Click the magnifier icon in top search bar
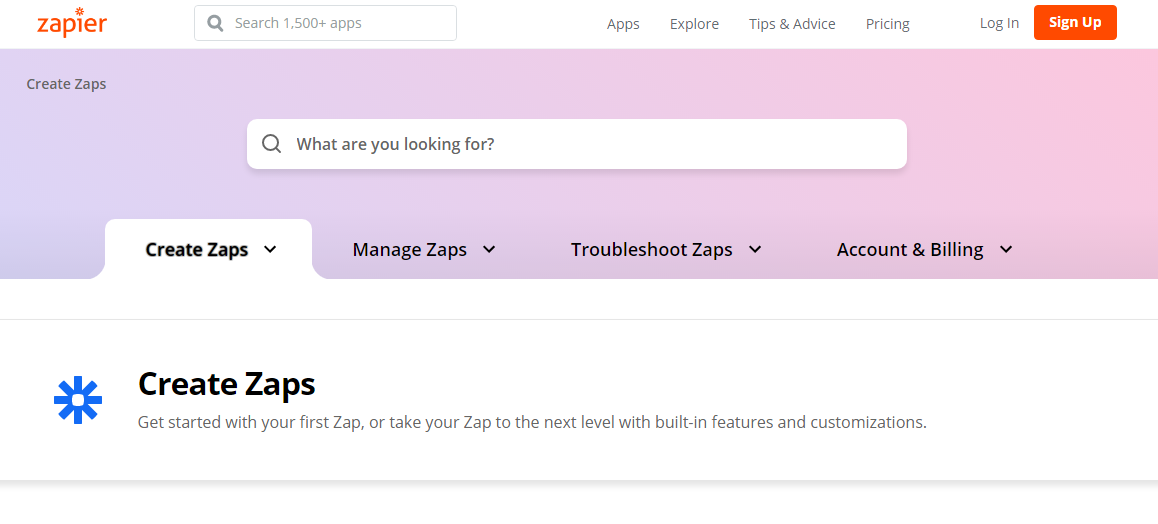 pyautogui.click(x=216, y=24)
